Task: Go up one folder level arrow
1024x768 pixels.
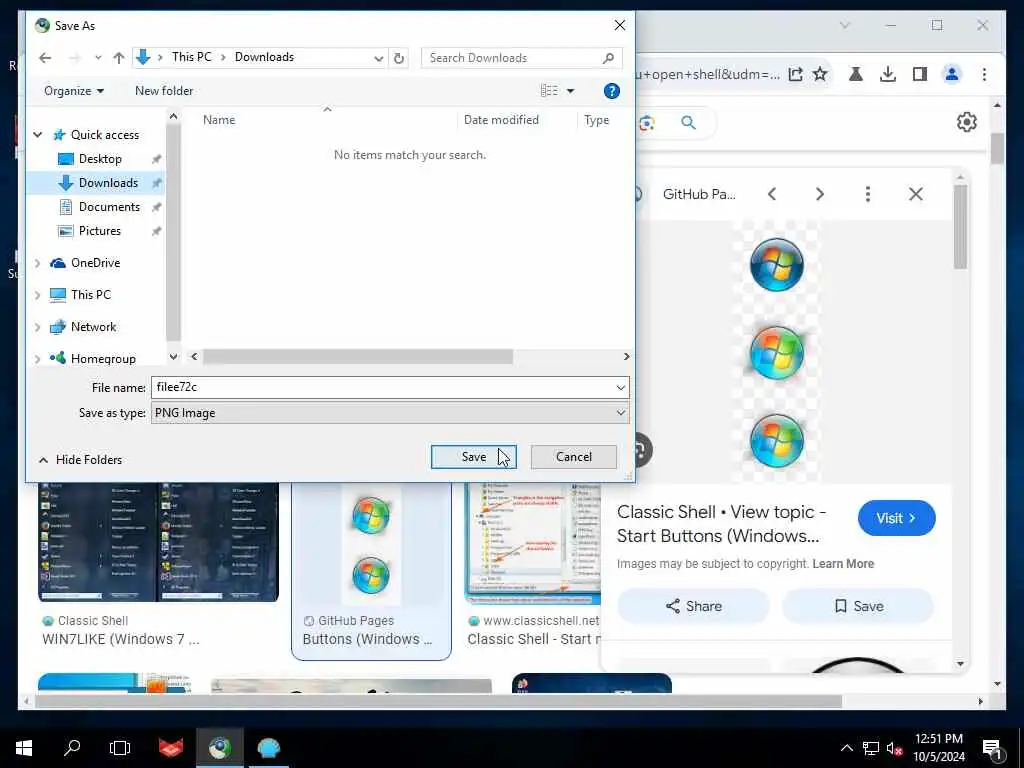Action: tap(118, 57)
